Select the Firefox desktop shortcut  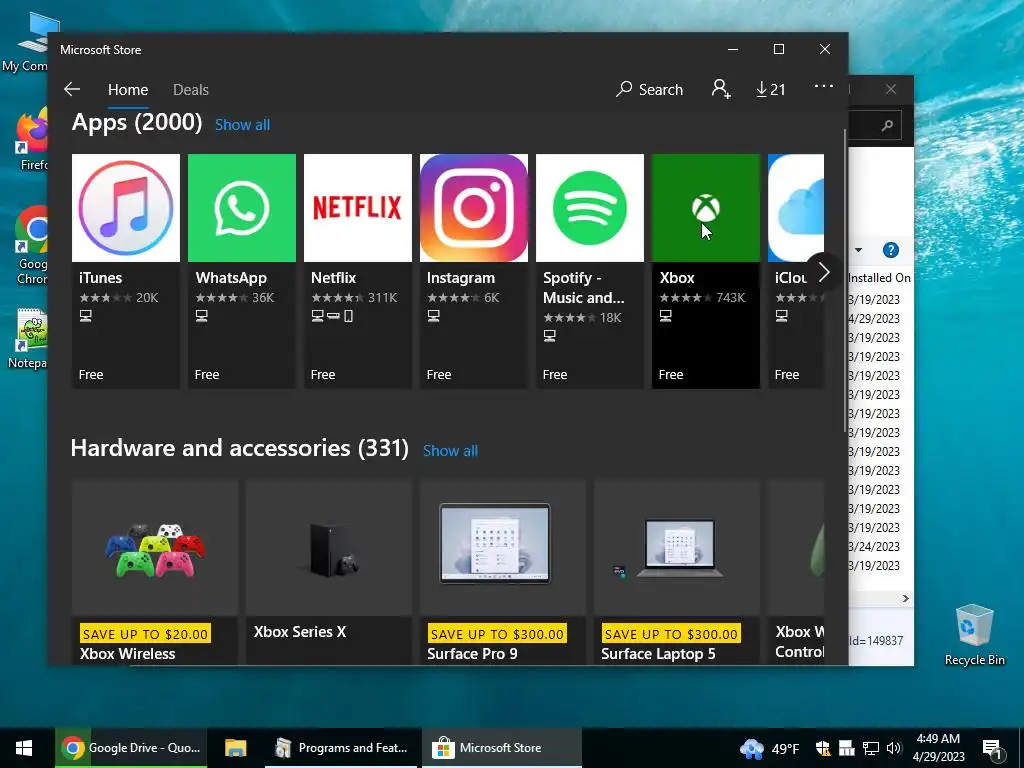[33, 140]
